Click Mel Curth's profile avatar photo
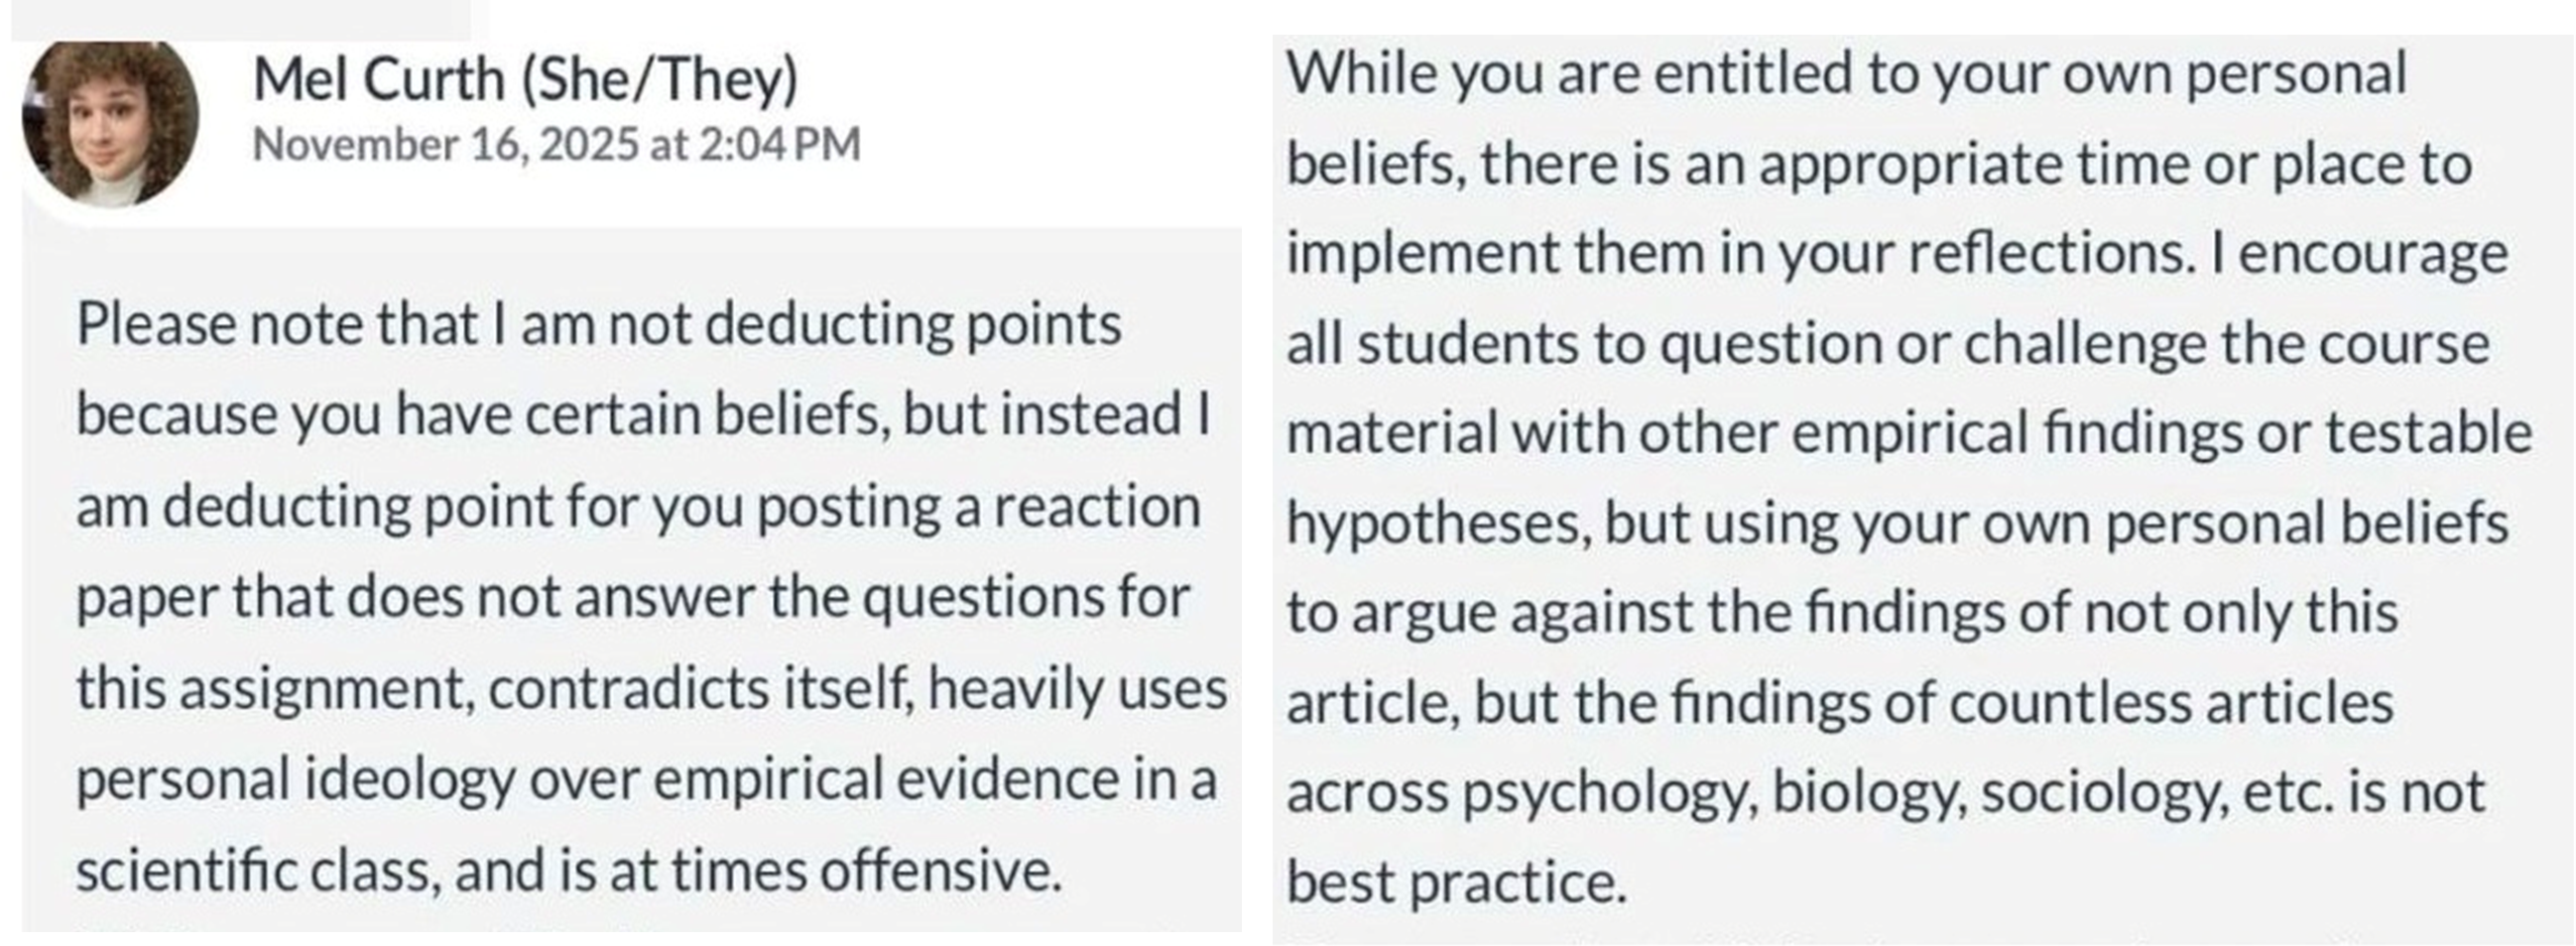Image resolution: width=2576 pixels, height=946 pixels. pos(110,124)
